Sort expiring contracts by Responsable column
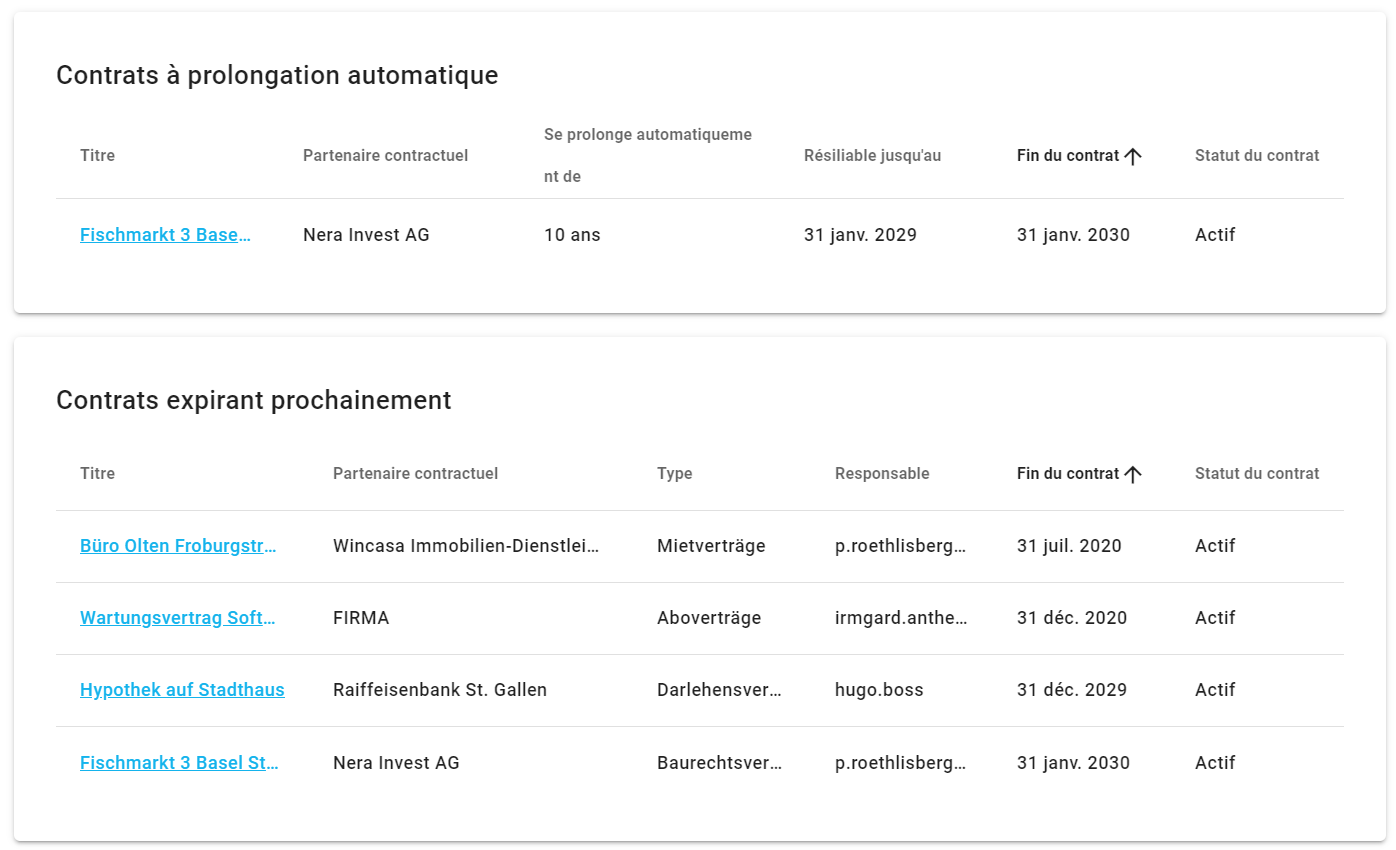The image size is (1396, 850). (x=882, y=474)
